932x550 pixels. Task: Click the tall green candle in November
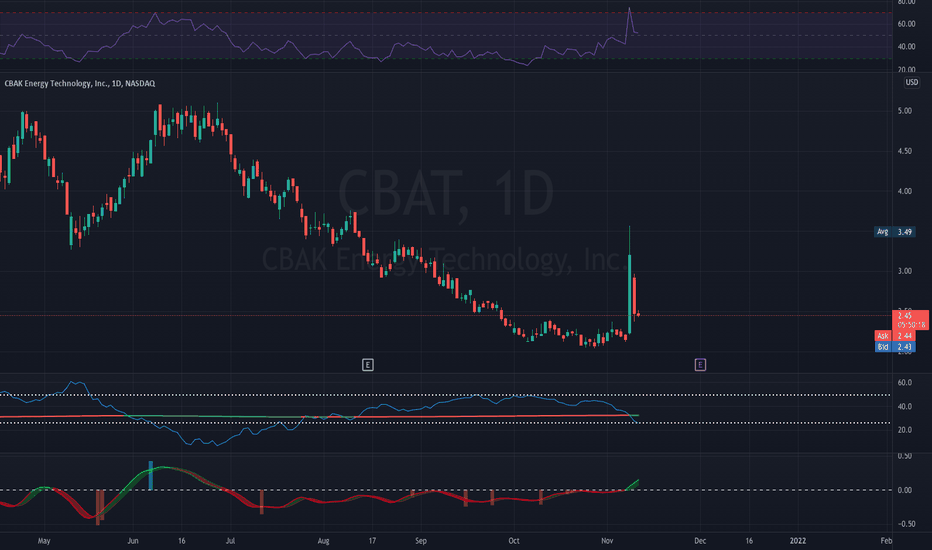pyautogui.click(x=629, y=294)
